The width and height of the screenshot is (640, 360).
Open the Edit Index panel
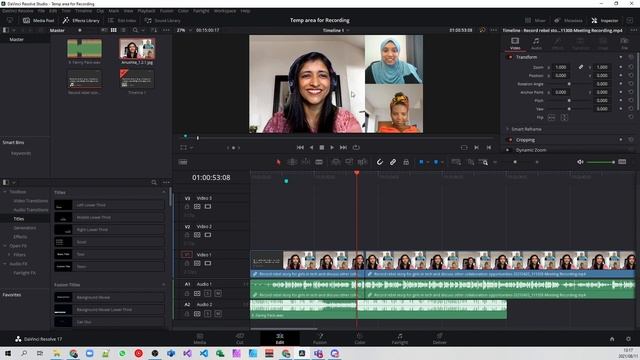[x=122, y=20]
